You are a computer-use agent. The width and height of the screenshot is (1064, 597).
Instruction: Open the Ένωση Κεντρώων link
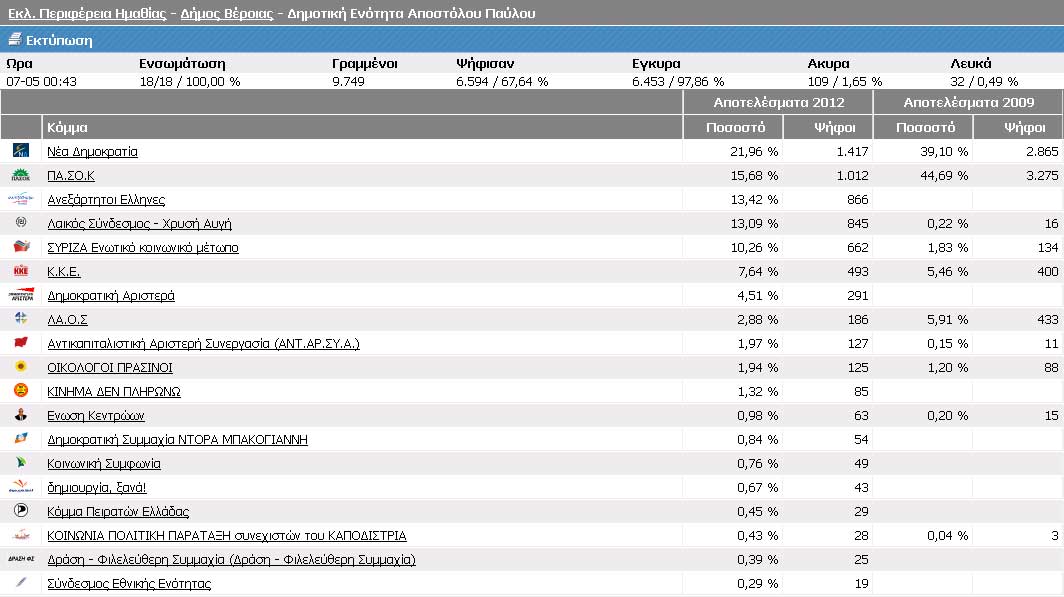(x=96, y=415)
